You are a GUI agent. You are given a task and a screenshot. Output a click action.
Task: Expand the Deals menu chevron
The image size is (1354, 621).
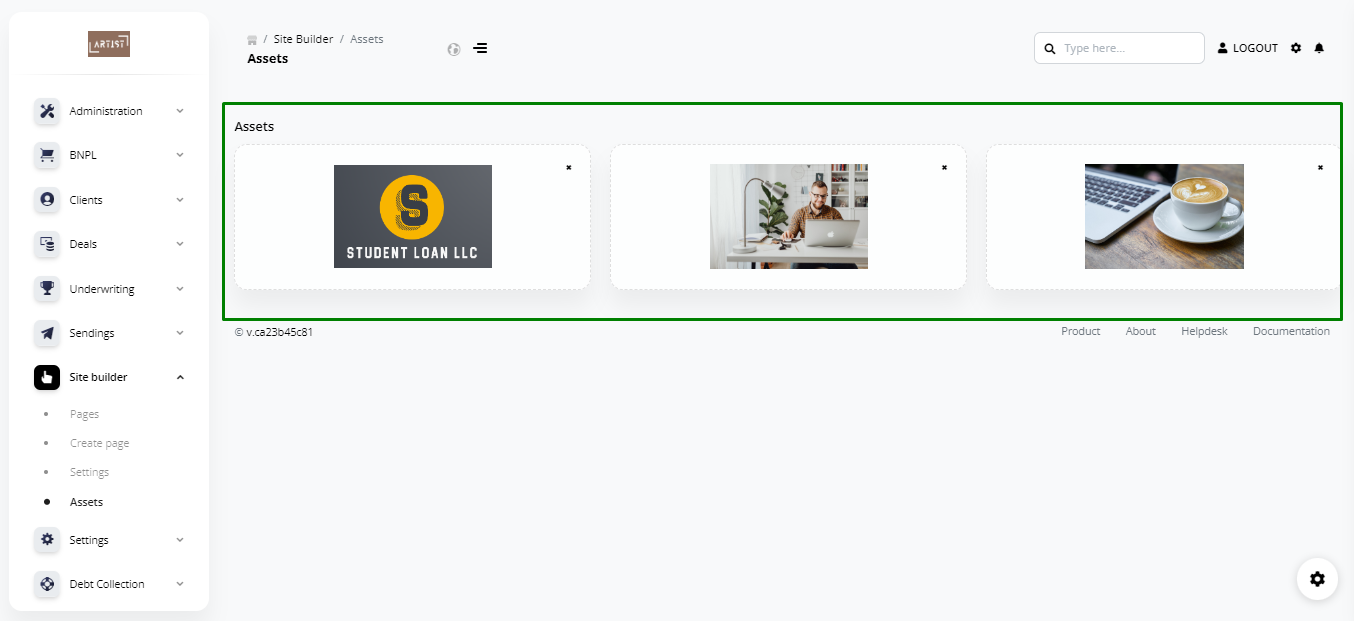pyautogui.click(x=180, y=244)
